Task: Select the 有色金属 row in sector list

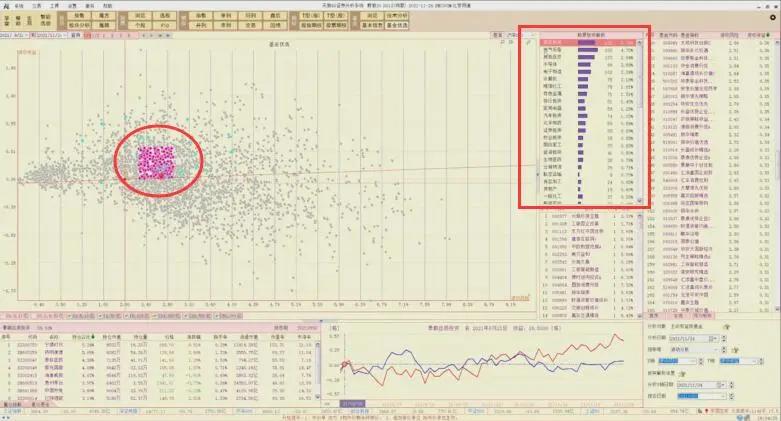Action: tap(588, 94)
